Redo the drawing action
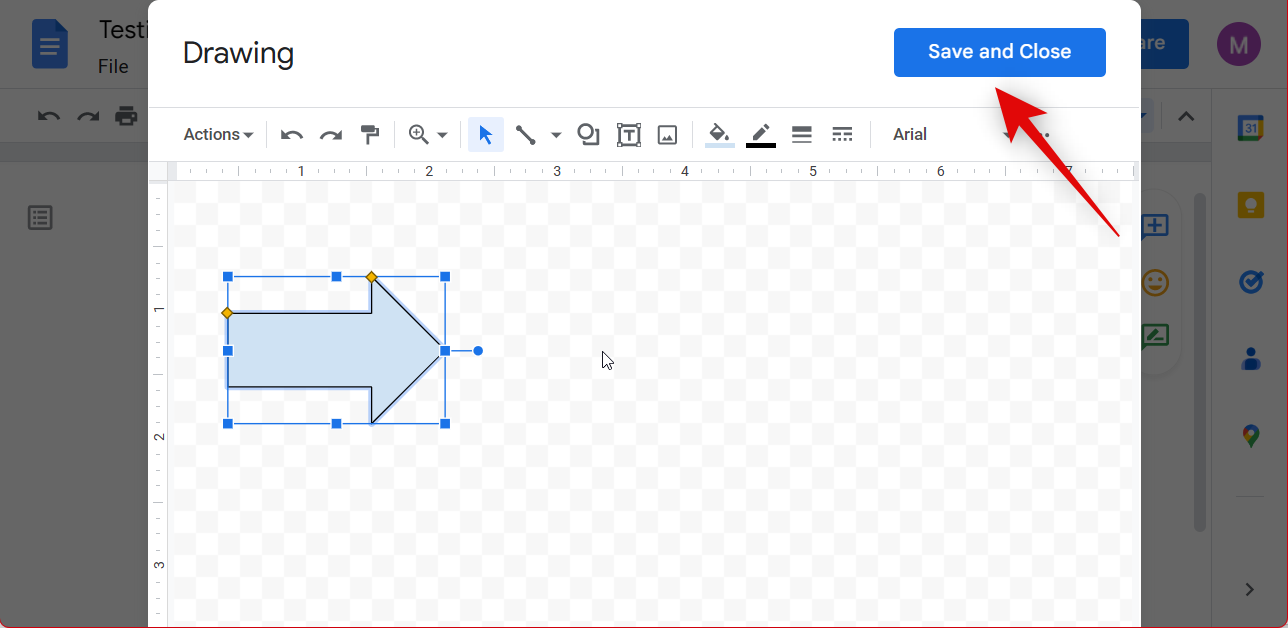 point(331,135)
